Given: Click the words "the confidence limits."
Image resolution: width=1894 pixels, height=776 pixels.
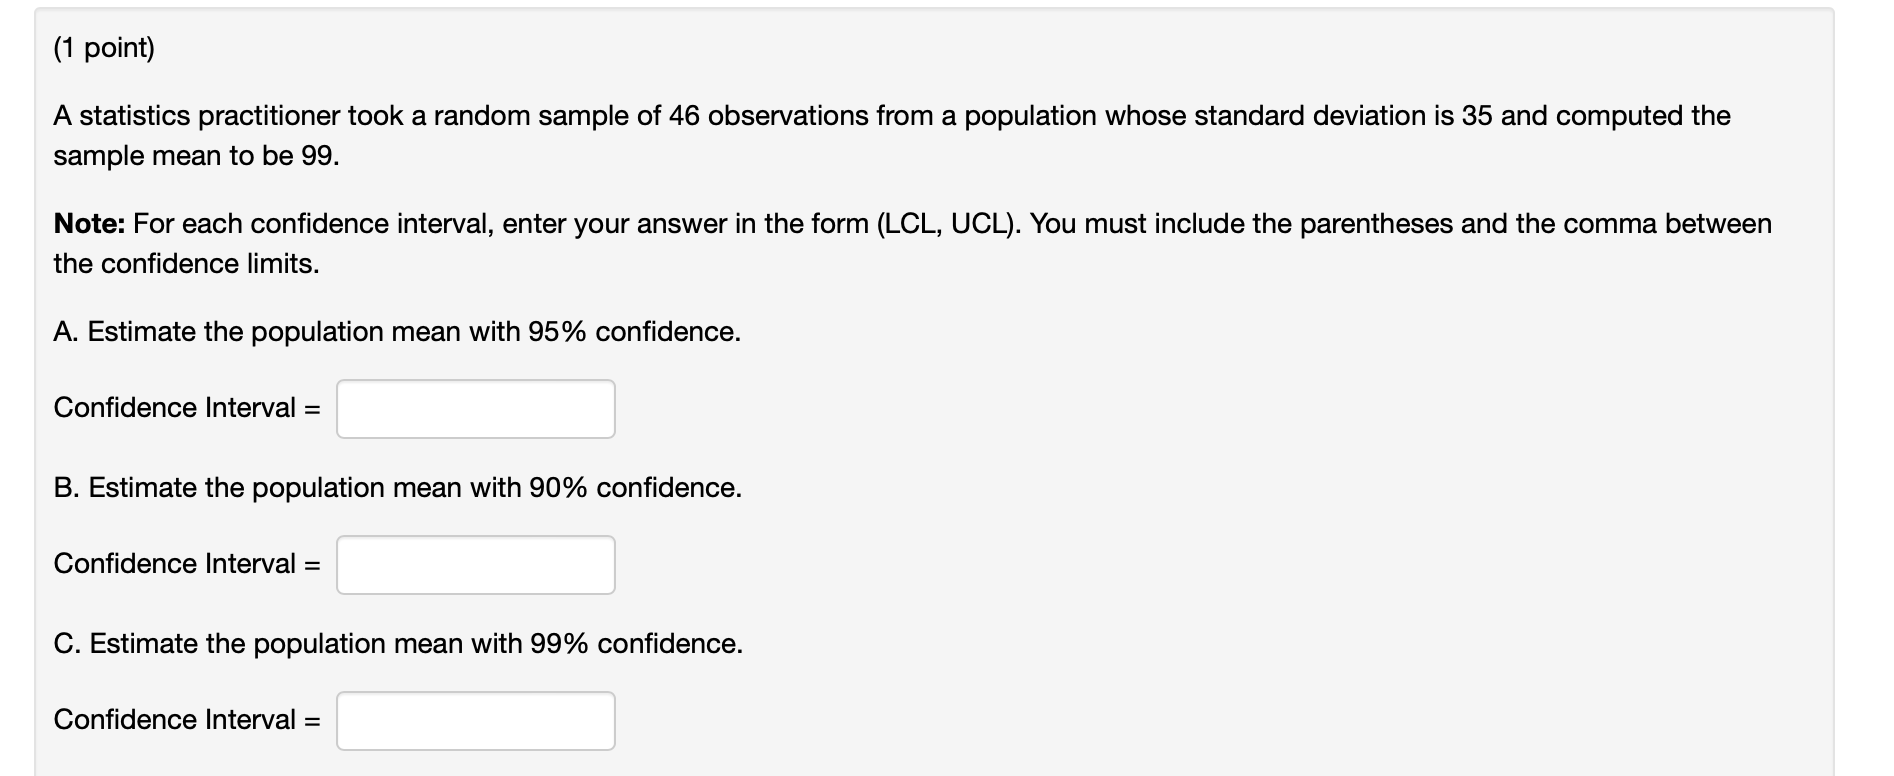Looking at the screenshot, I should pyautogui.click(x=186, y=264).
